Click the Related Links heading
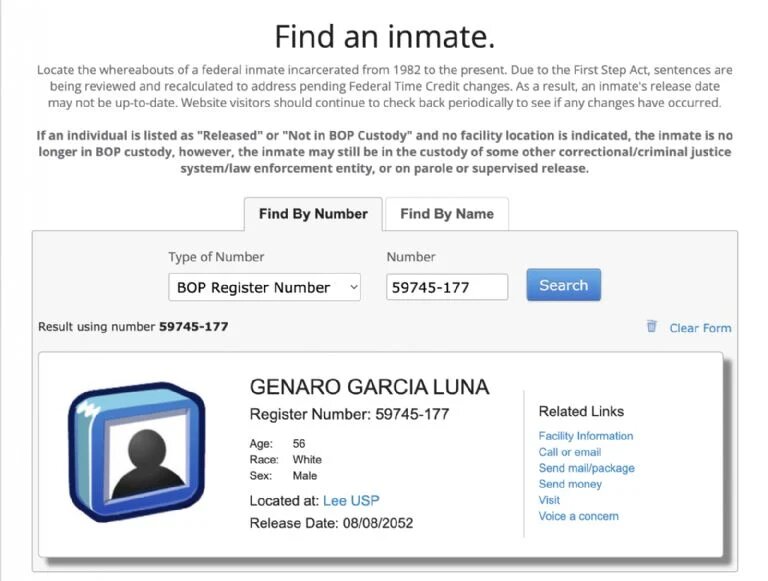 581,412
